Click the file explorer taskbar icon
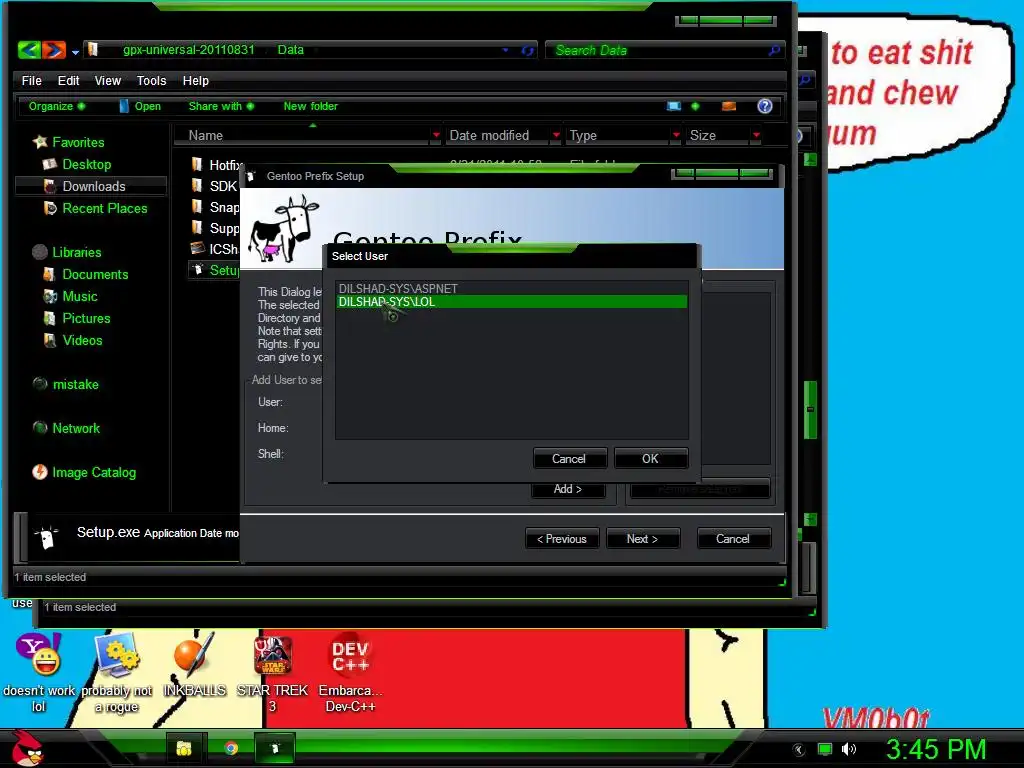The height and width of the screenshot is (768, 1024). pyautogui.click(x=184, y=748)
